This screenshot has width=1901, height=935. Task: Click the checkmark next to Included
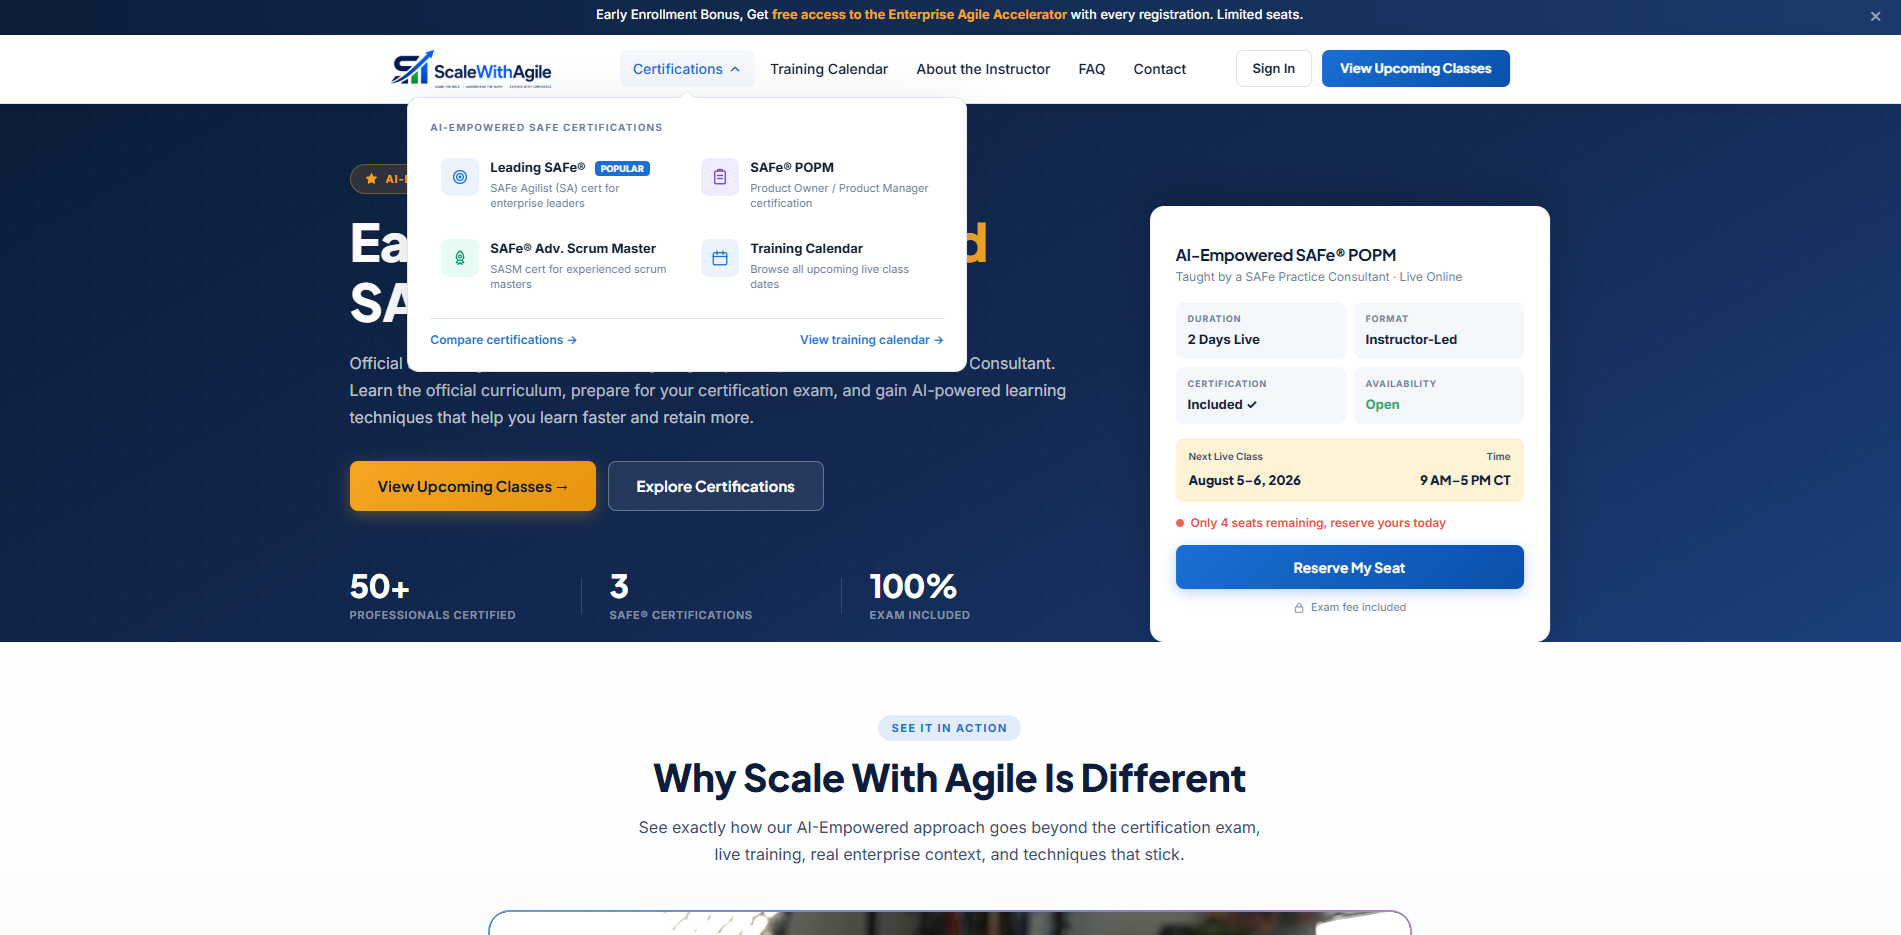[1252, 405]
